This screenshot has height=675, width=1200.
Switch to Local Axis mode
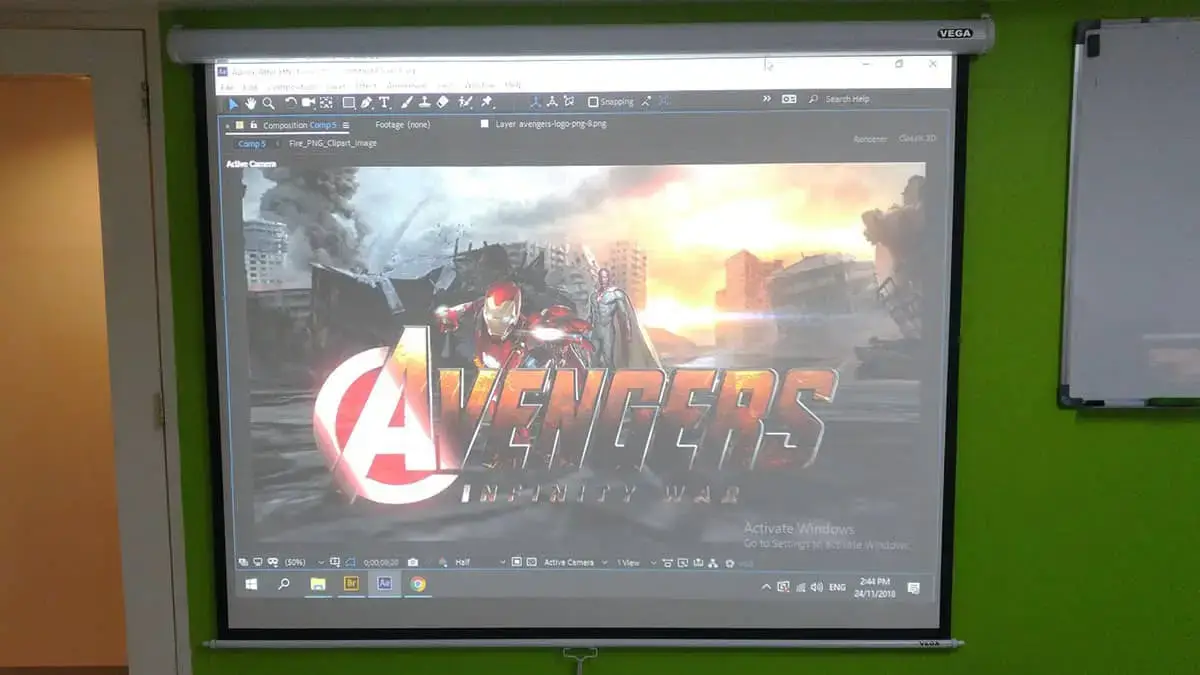point(536,102)
